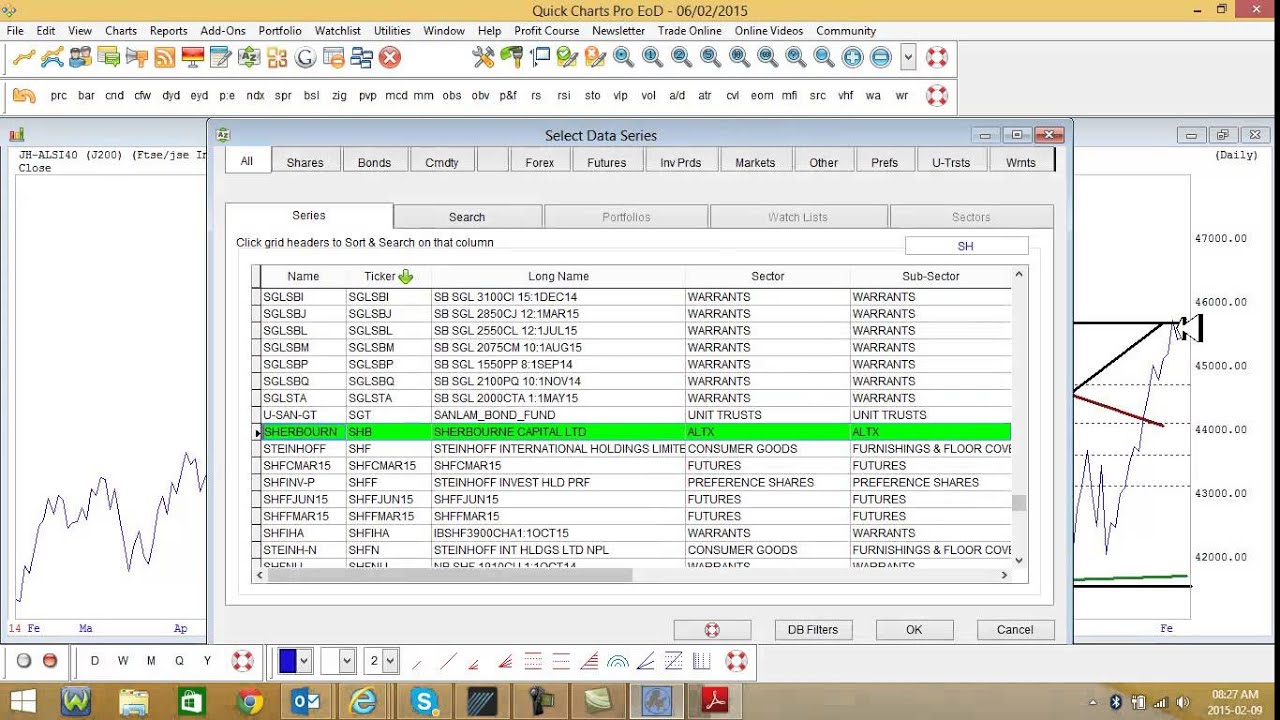
Task: Click the blue minus zoom-out icon
Action: coord(880,57)
